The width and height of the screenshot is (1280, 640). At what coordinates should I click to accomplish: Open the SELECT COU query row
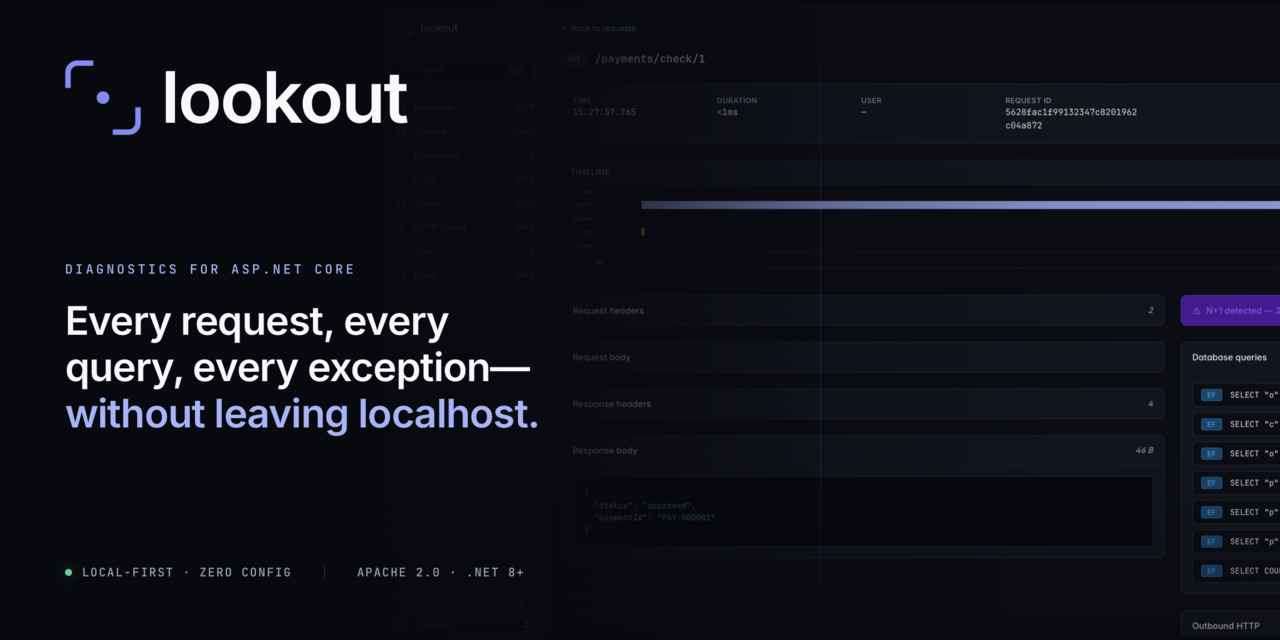point(1236,571)
